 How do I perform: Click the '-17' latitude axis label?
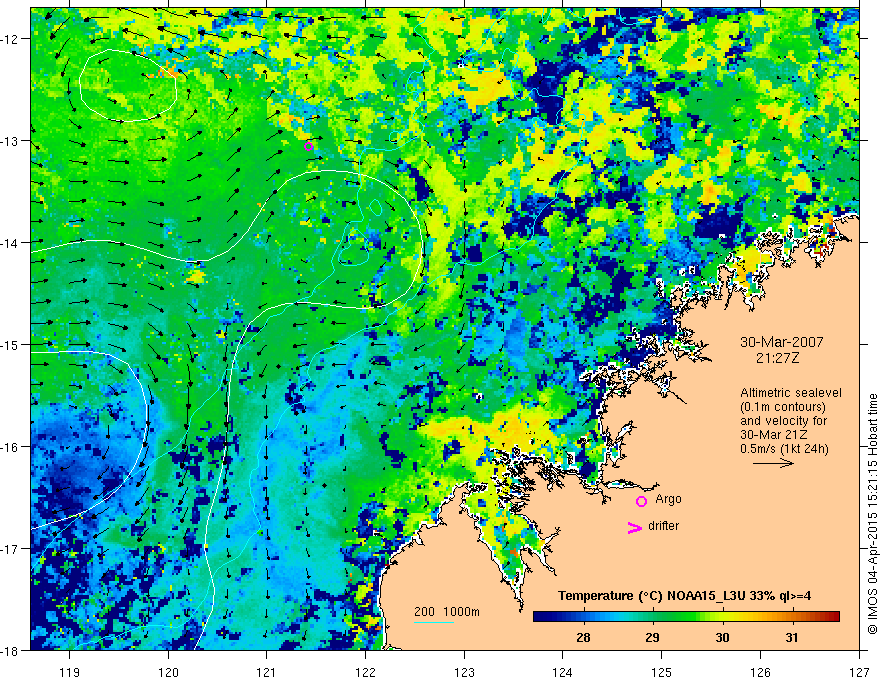click(x=10, y=549)
